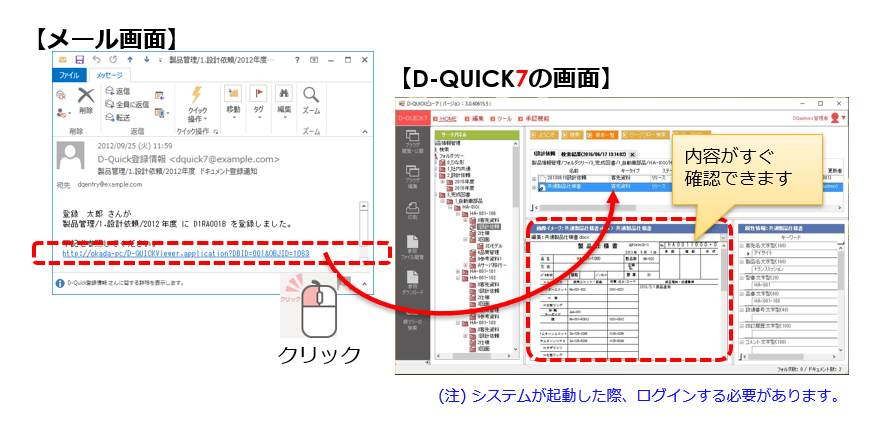Expand the 2015年度 tree folder
This screenshot has height=430, width=895.
coord(442,182)
